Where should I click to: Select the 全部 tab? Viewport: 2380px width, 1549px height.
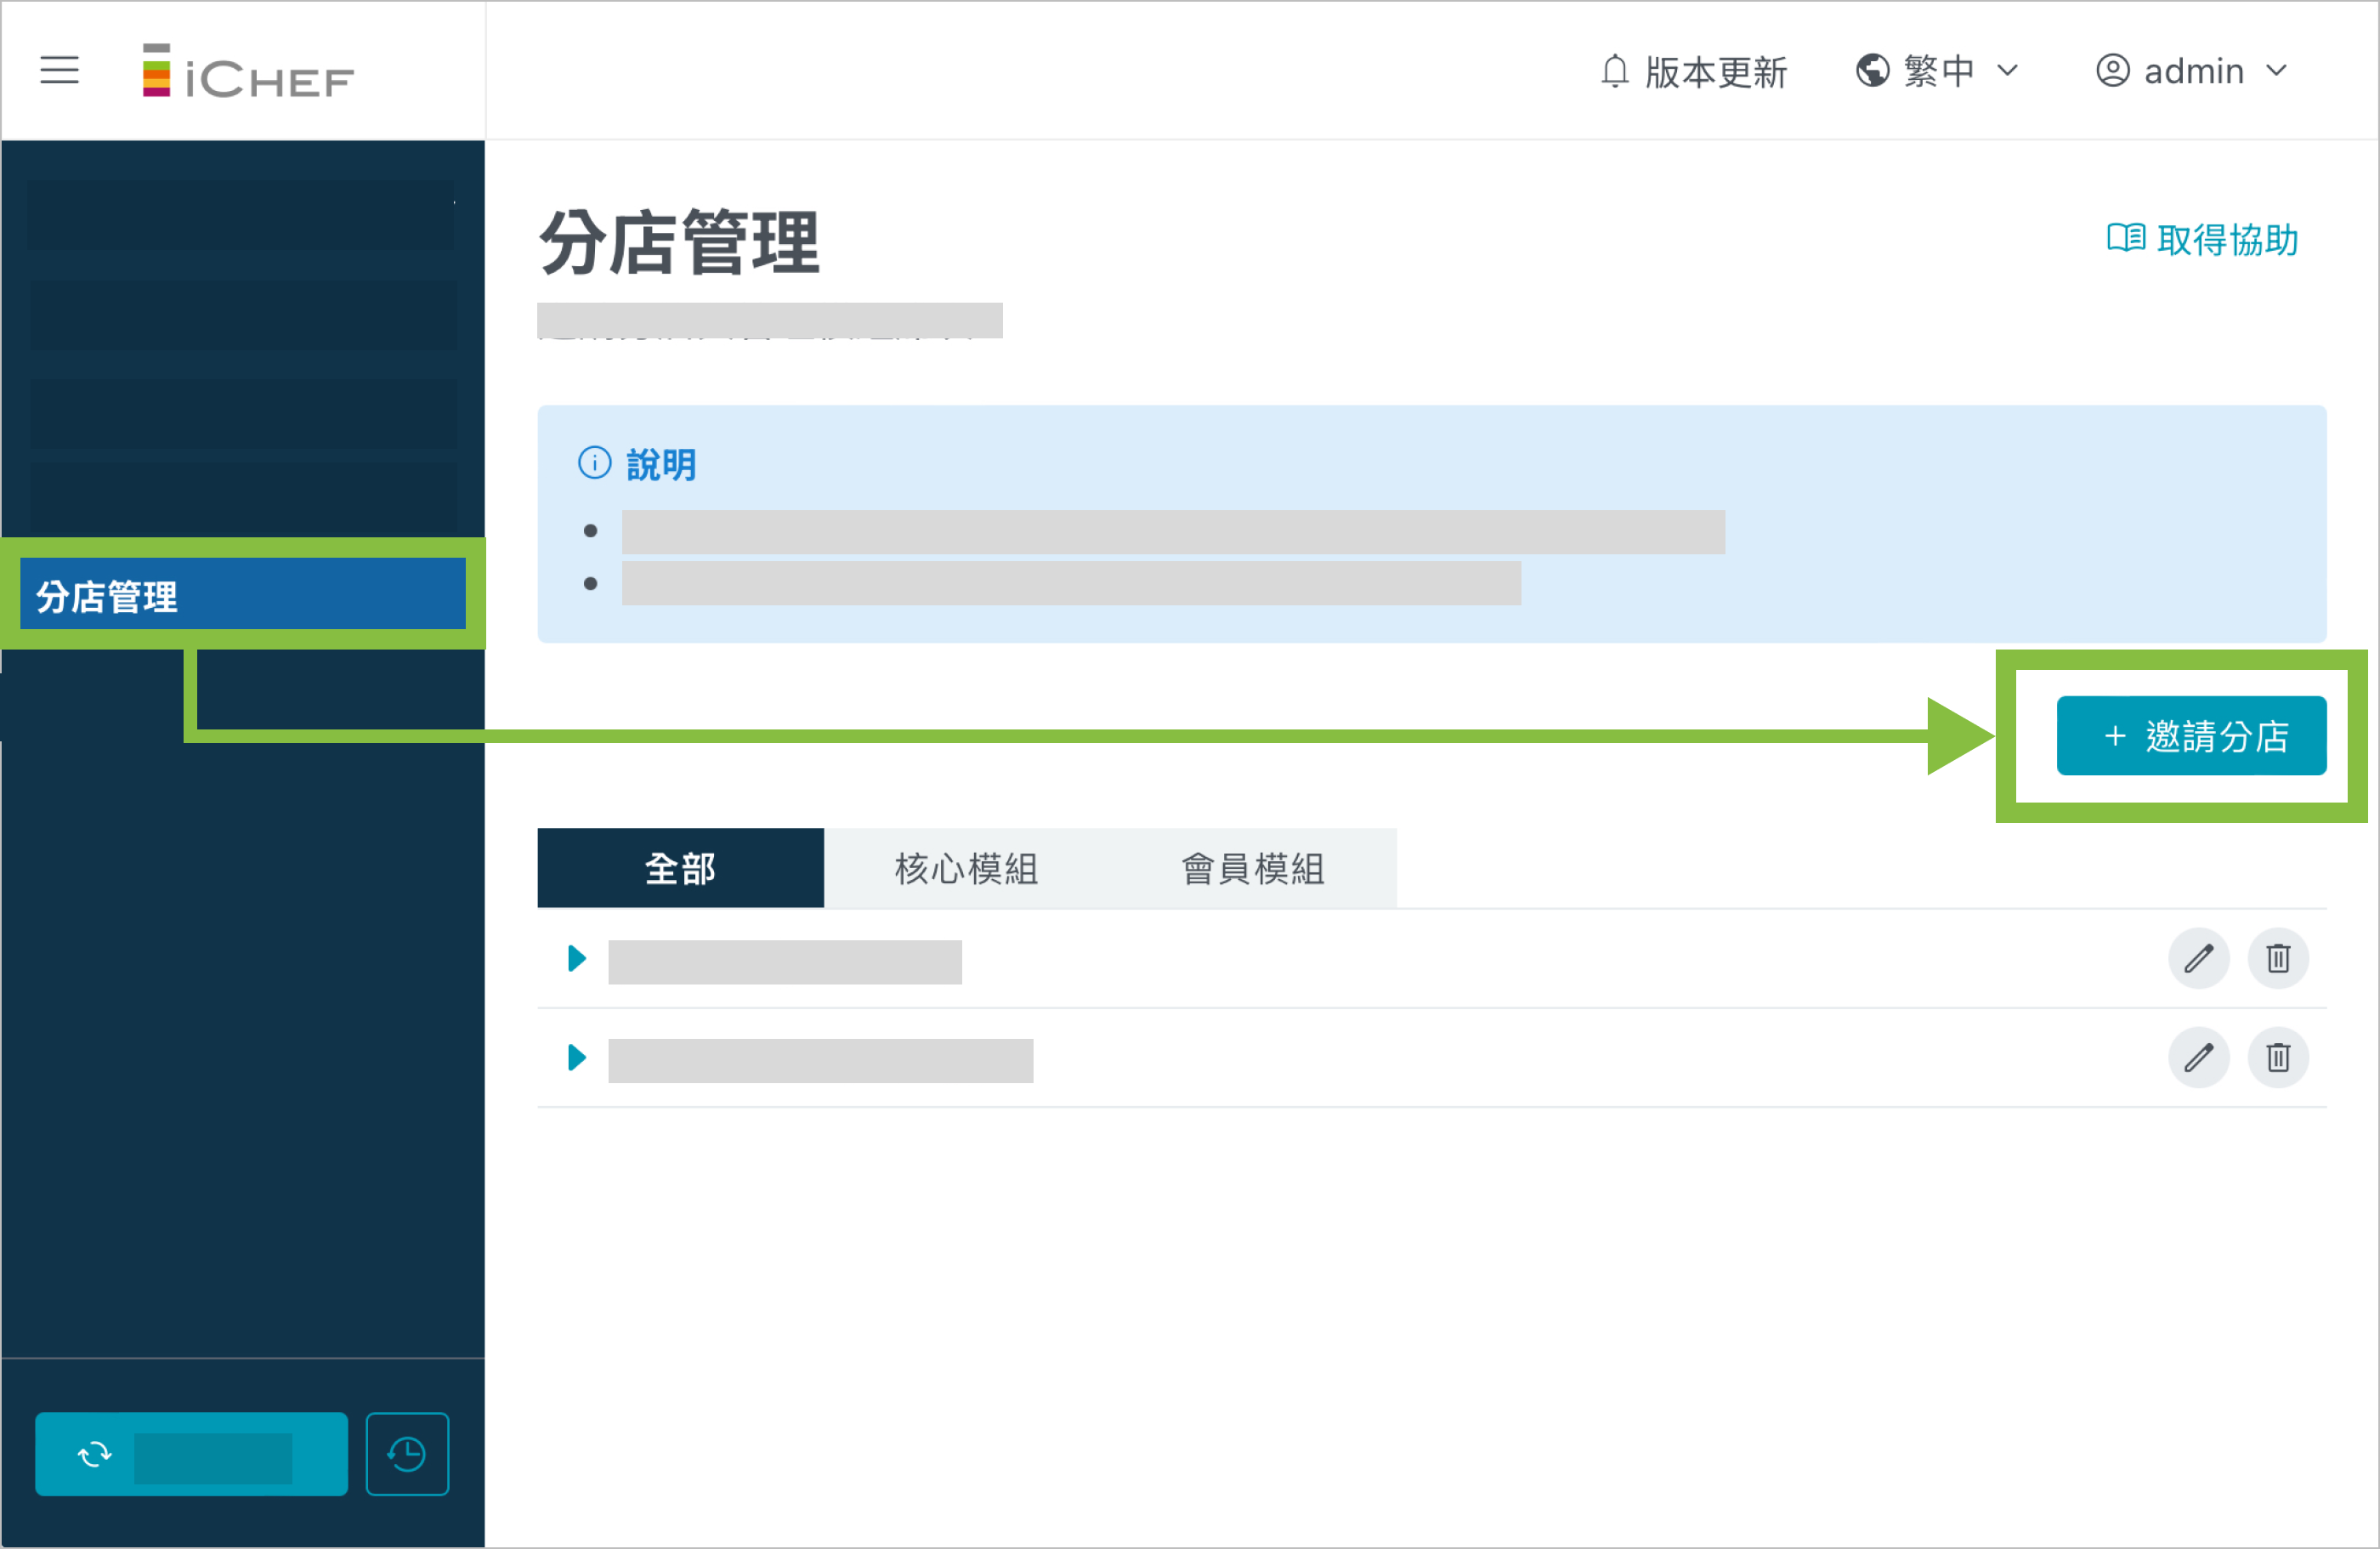[x=680, y=868]
